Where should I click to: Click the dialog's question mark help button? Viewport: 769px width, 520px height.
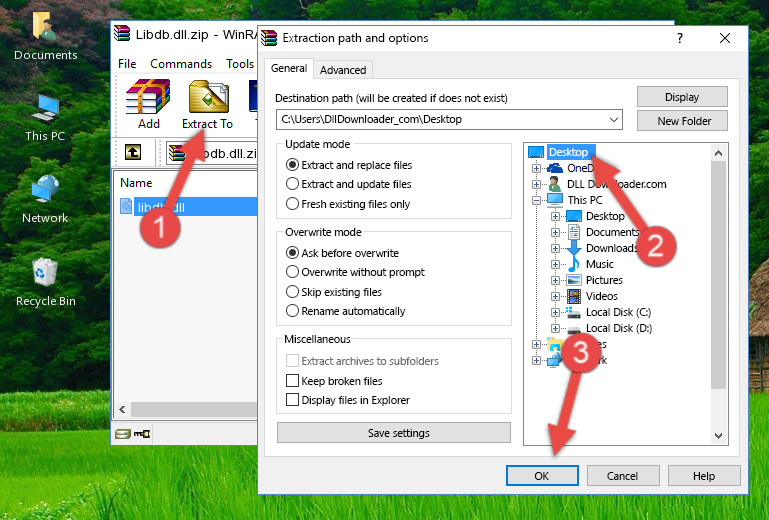click(x=680, y=38)
